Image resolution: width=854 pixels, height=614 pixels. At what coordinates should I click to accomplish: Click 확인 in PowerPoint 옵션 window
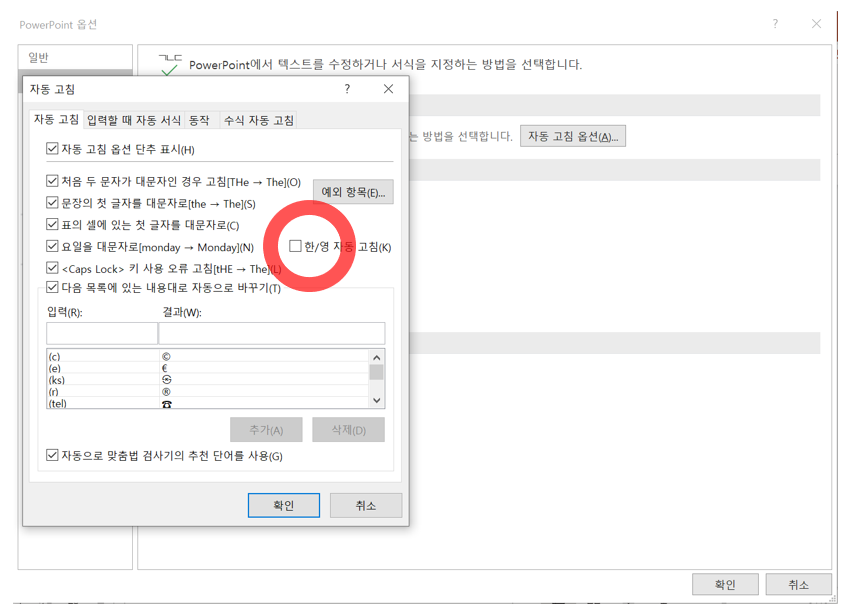[x=725, y=585]
